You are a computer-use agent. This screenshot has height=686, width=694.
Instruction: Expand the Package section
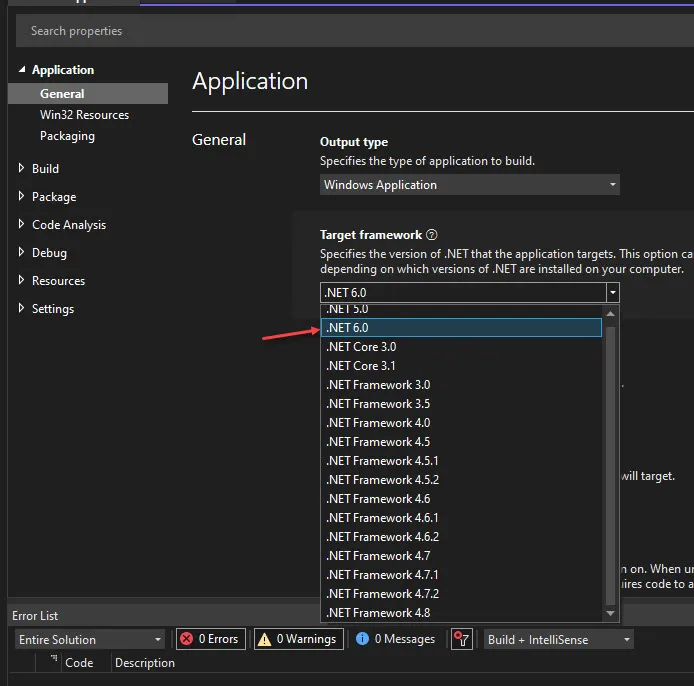pyautogui.click(x=21, y=196)
